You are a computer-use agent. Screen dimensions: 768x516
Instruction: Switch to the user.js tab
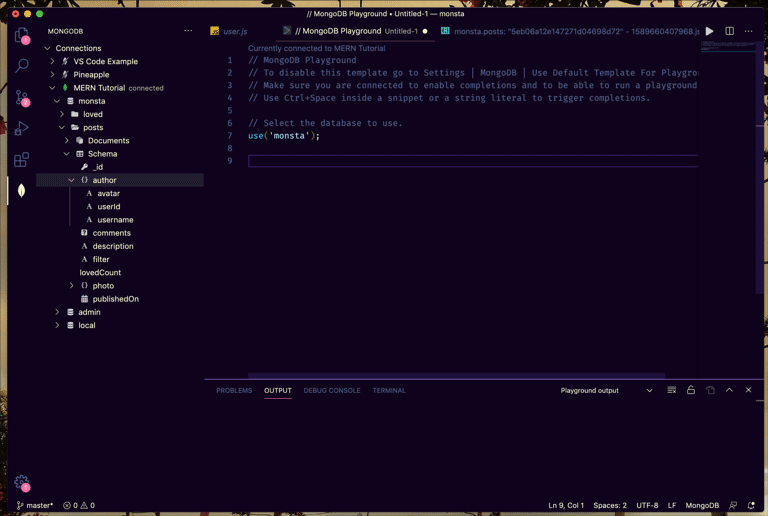pyautogui.click(x=229, y=31)
